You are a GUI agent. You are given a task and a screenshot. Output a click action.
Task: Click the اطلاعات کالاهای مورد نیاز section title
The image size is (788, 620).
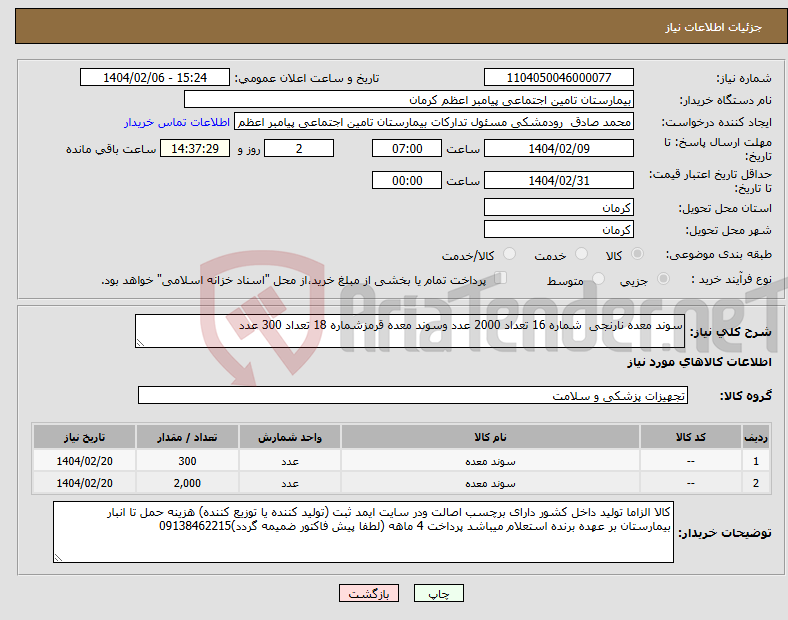(699, 362)
